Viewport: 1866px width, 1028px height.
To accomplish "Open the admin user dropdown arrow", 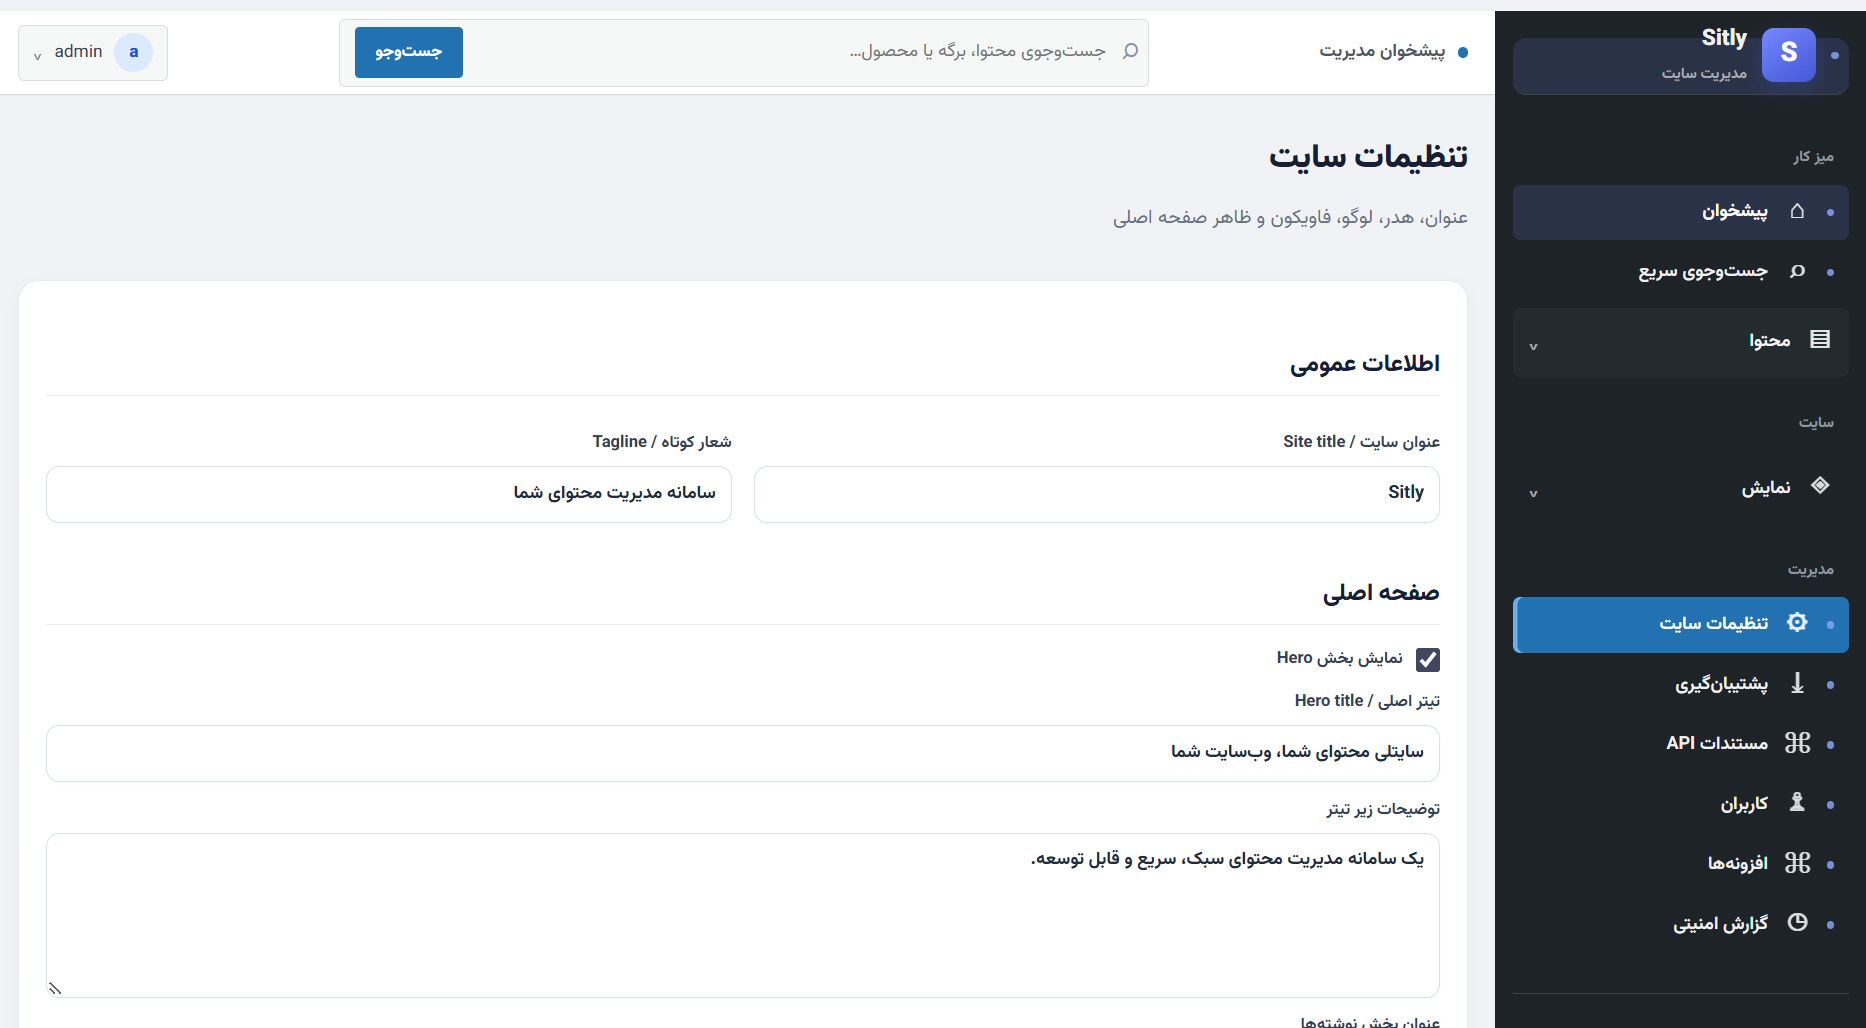I will point(37,56).
